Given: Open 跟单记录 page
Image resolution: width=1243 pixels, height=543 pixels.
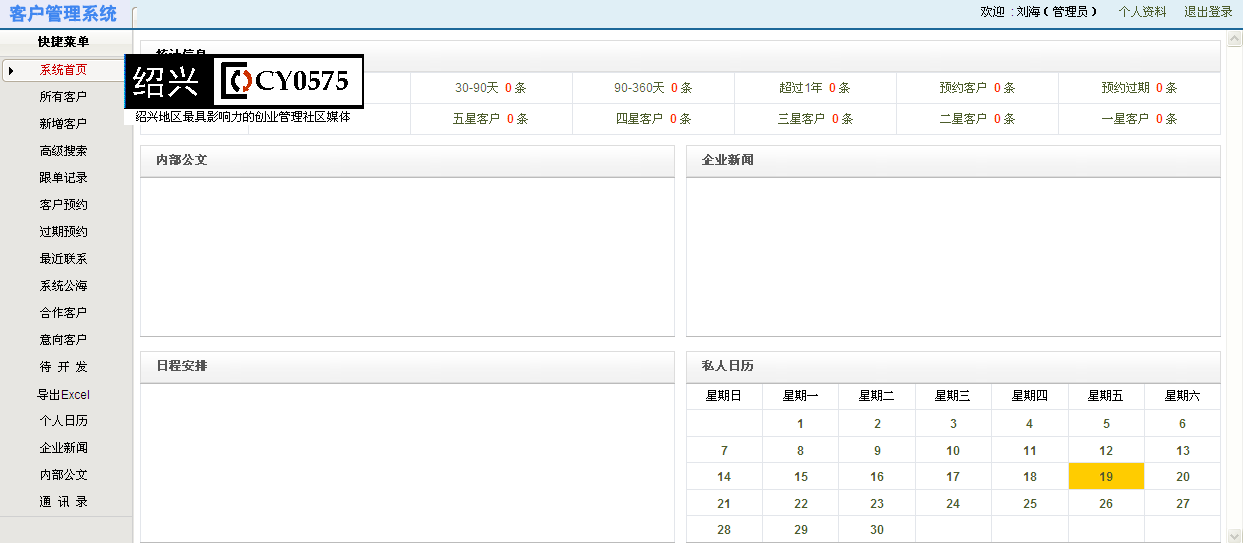Looking at the screenshot, I should tap(63, 178).
